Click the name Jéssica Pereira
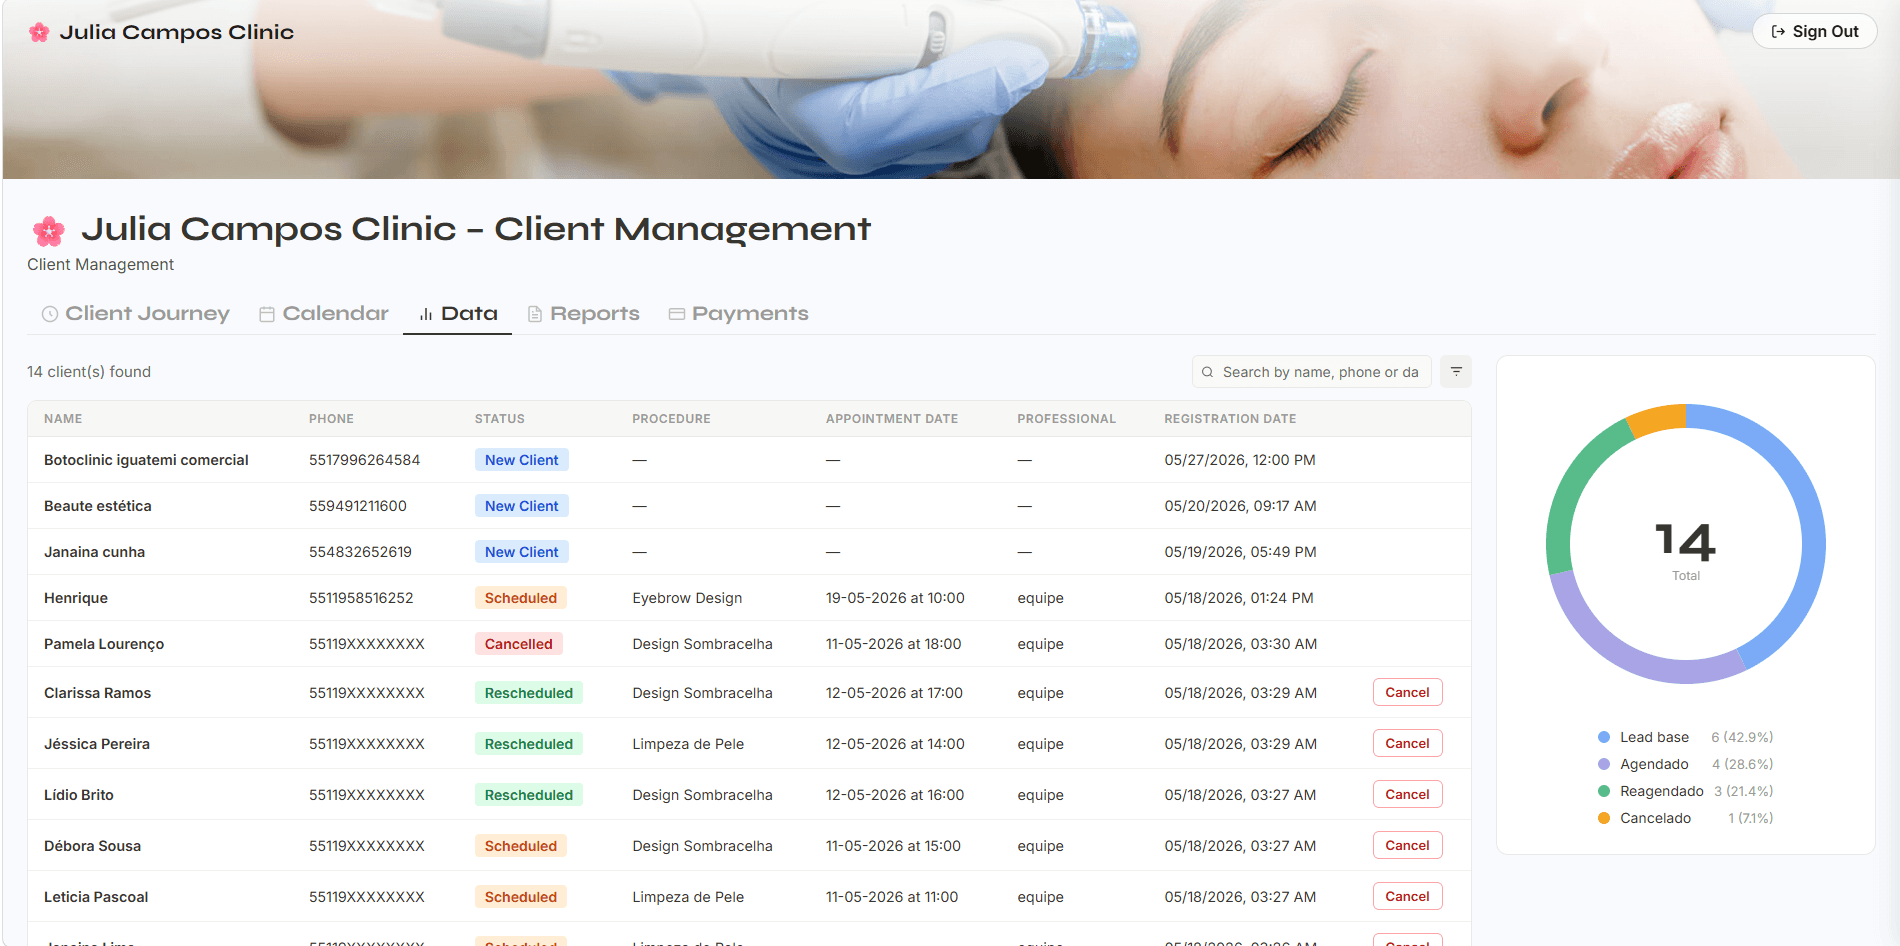The image size is (1900, 946). tap(97, 744)
